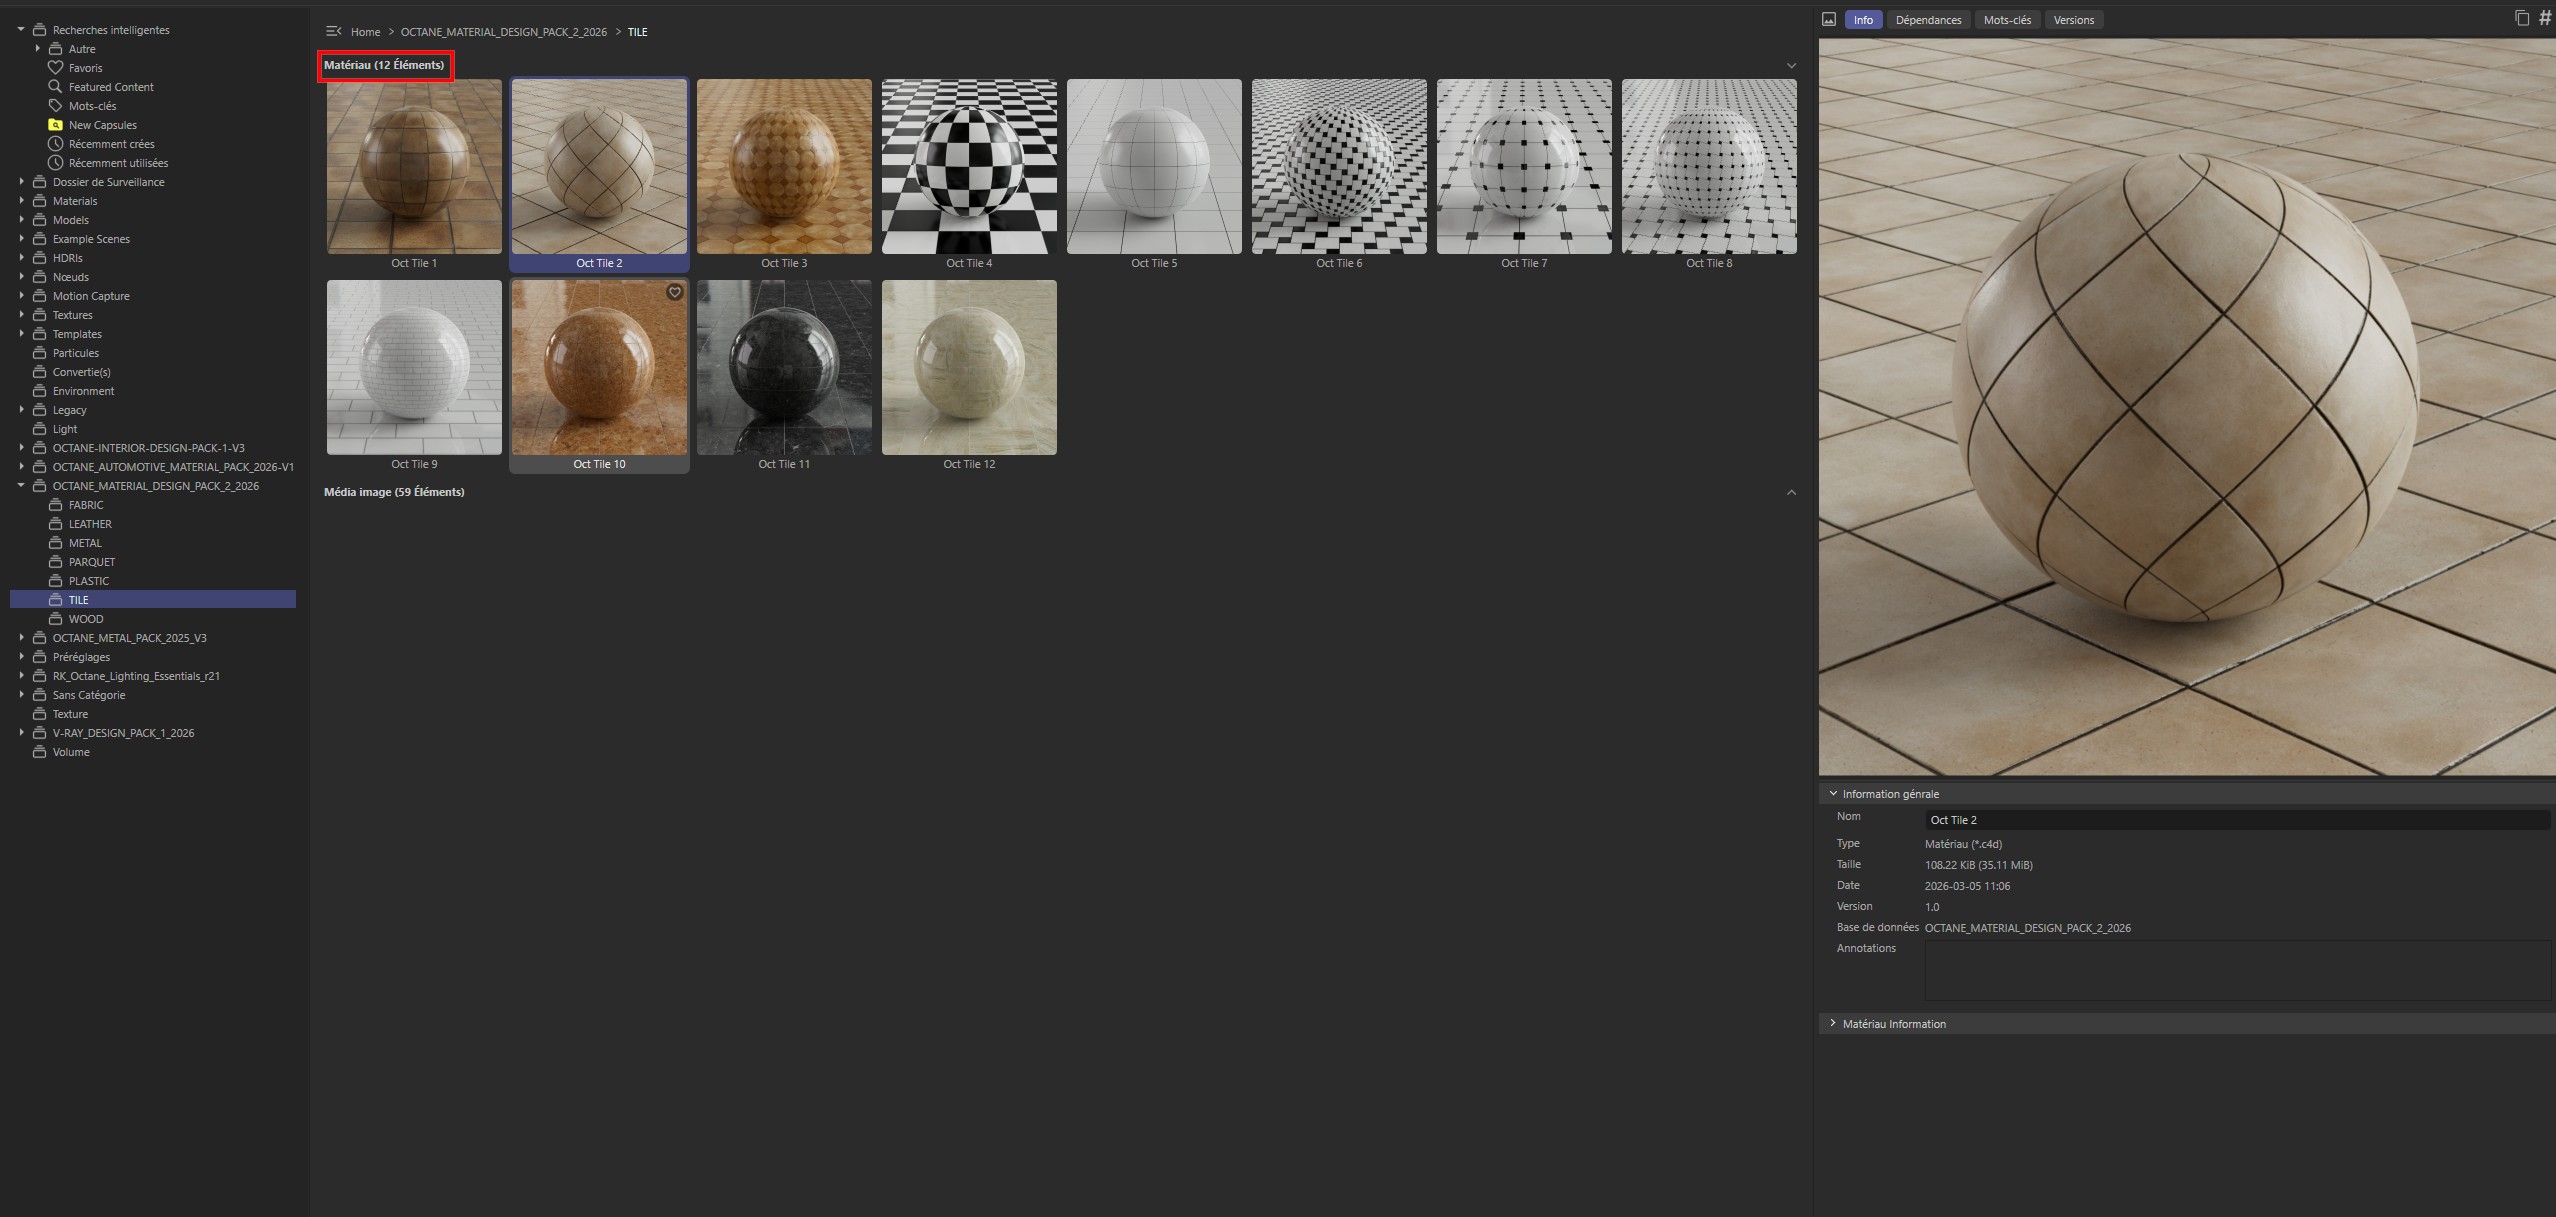This screenshot has height=1217, width=2556.
Task: Switch to the Dépendances tab
Action: tap(1929, 19)
